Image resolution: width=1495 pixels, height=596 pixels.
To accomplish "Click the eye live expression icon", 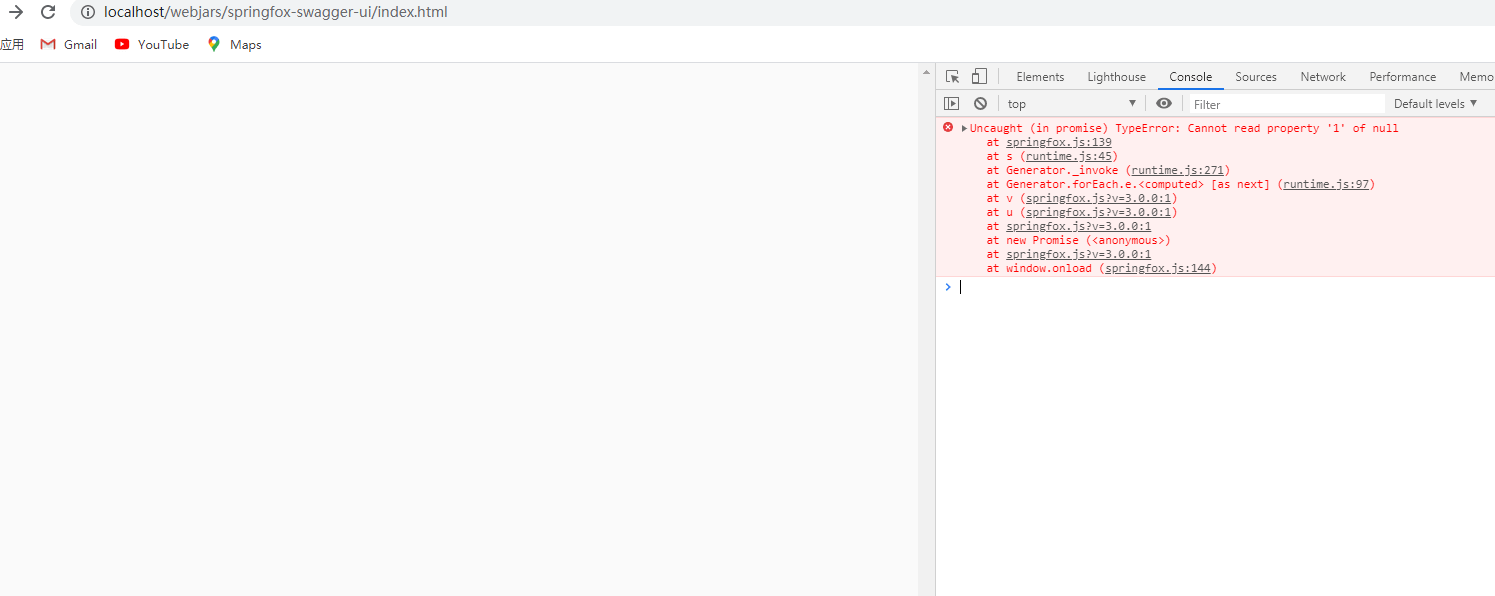I will click(x=1163, y=104).
